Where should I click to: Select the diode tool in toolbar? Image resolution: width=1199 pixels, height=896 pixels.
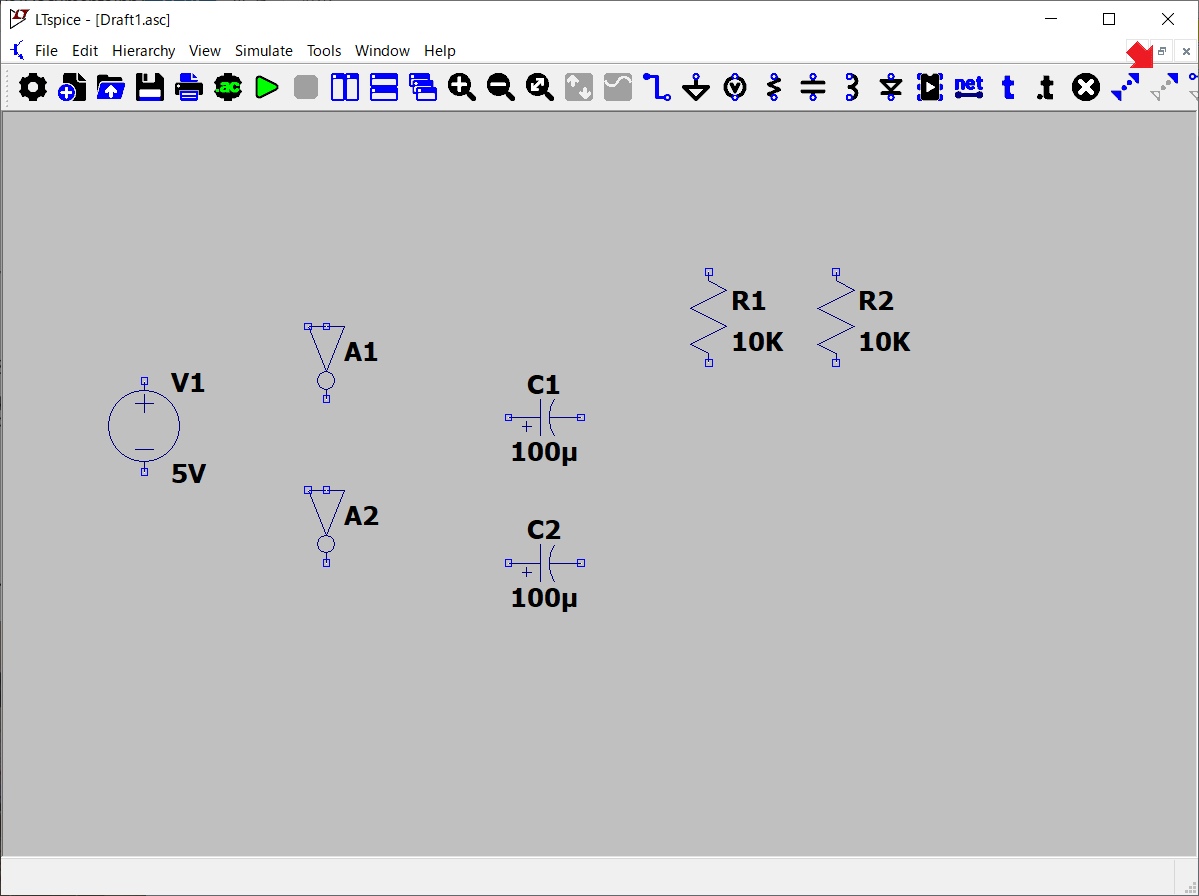point(891,88)
